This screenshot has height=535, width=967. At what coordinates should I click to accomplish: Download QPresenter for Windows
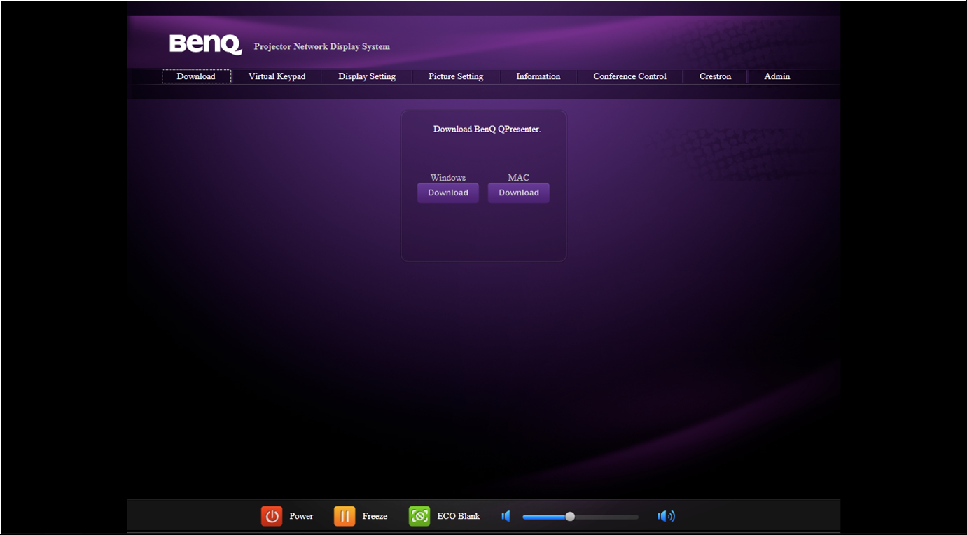click(x=448, y=193)
